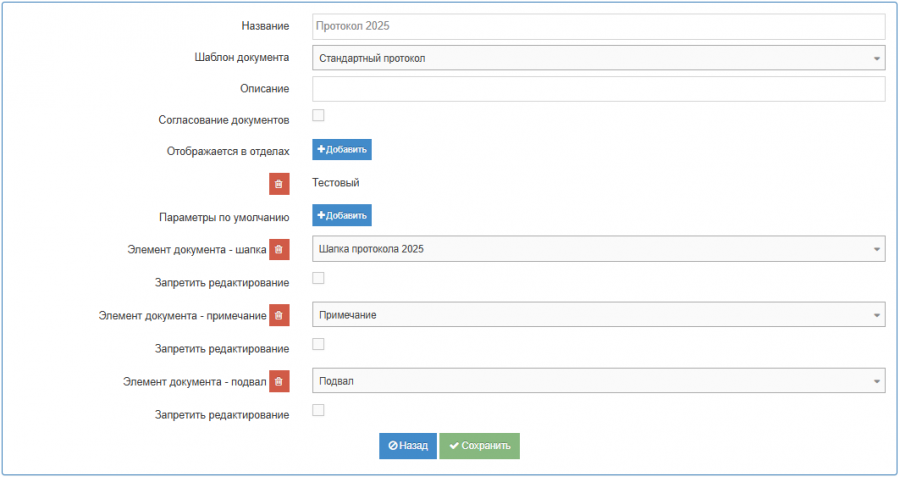This screenshot has height=477, width=900.
Task: Check Запретить редактирование below the примечание element
Action: (x=318, y=344)
